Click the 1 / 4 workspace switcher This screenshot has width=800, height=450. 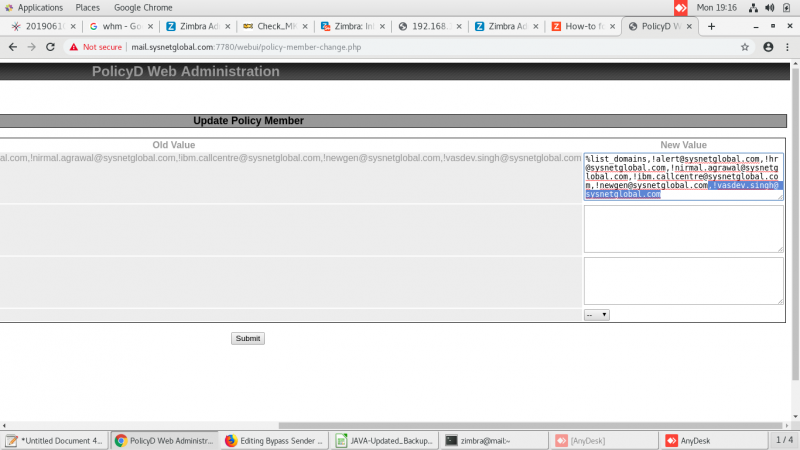tap(784, 440)
